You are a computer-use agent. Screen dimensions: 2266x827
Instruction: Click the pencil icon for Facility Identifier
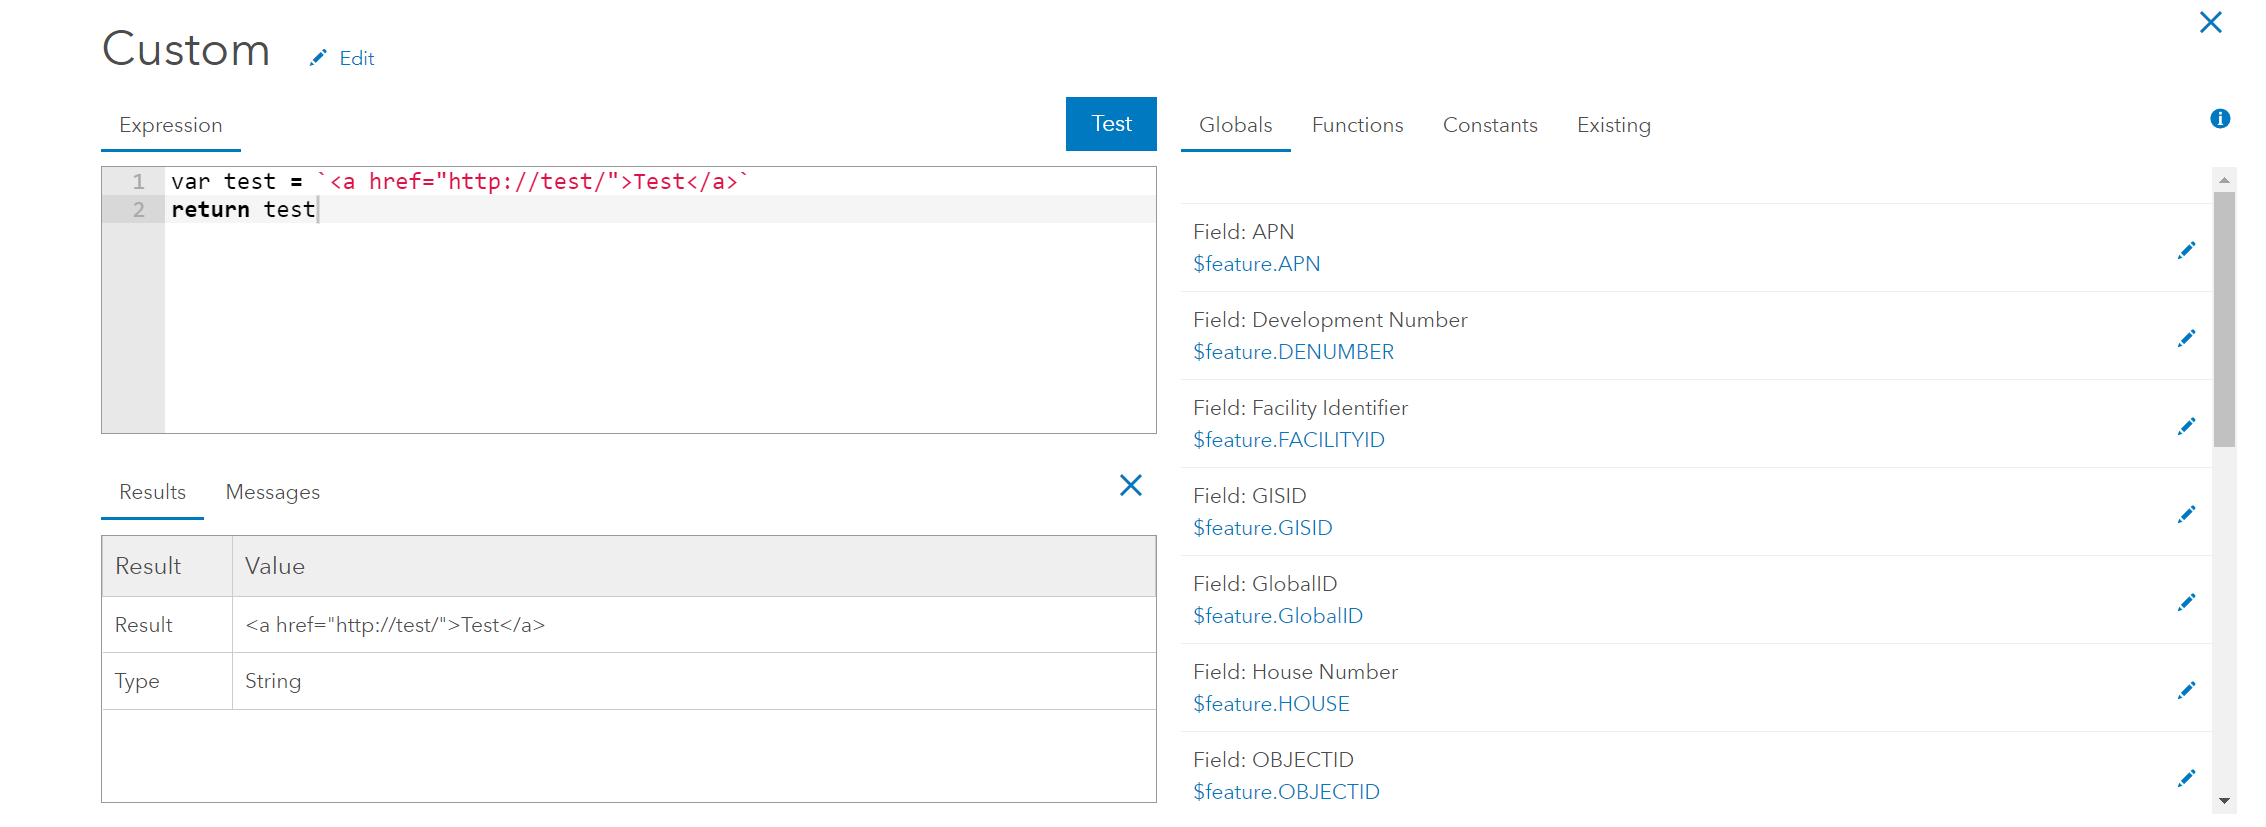[x=2186, y=426]
